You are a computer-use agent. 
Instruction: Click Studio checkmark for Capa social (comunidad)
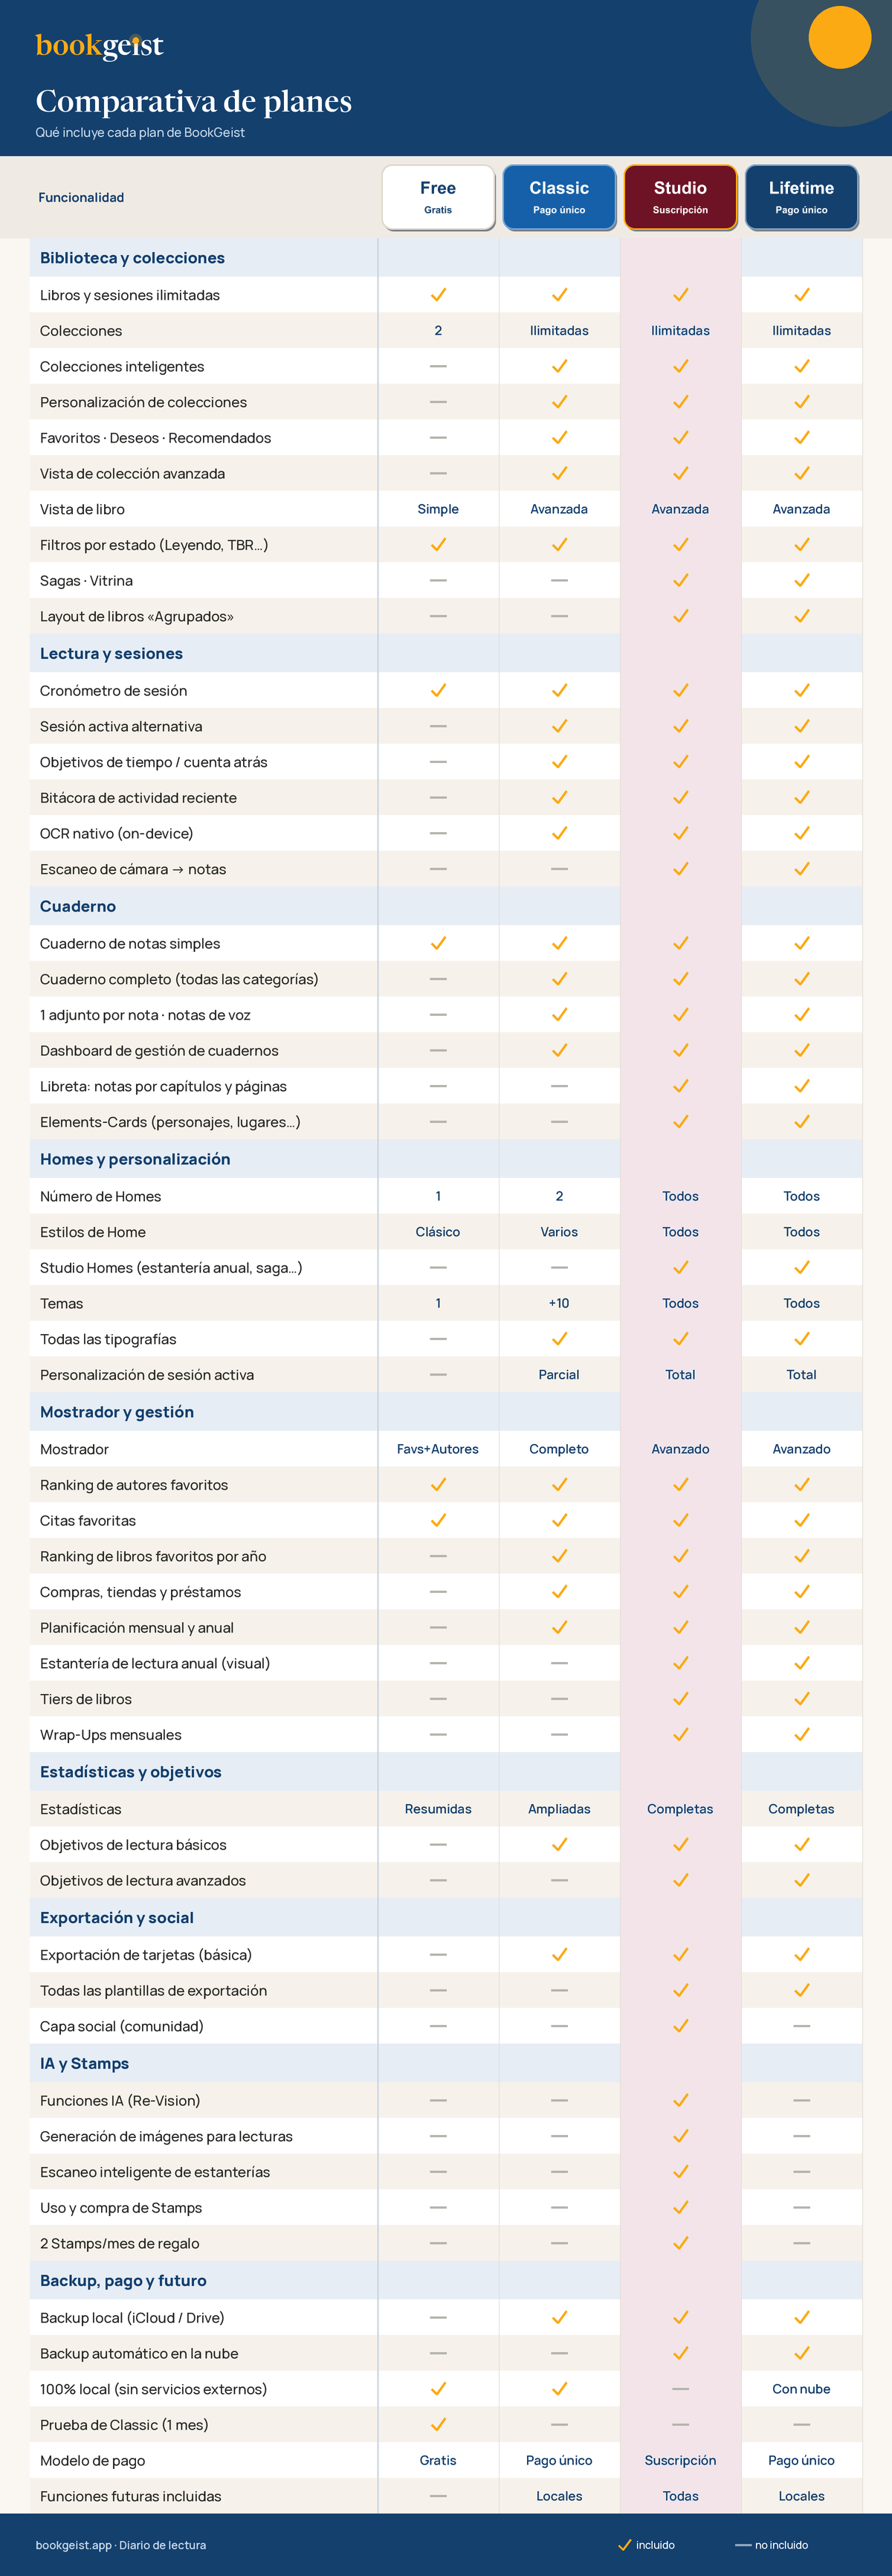[680, 2026]
